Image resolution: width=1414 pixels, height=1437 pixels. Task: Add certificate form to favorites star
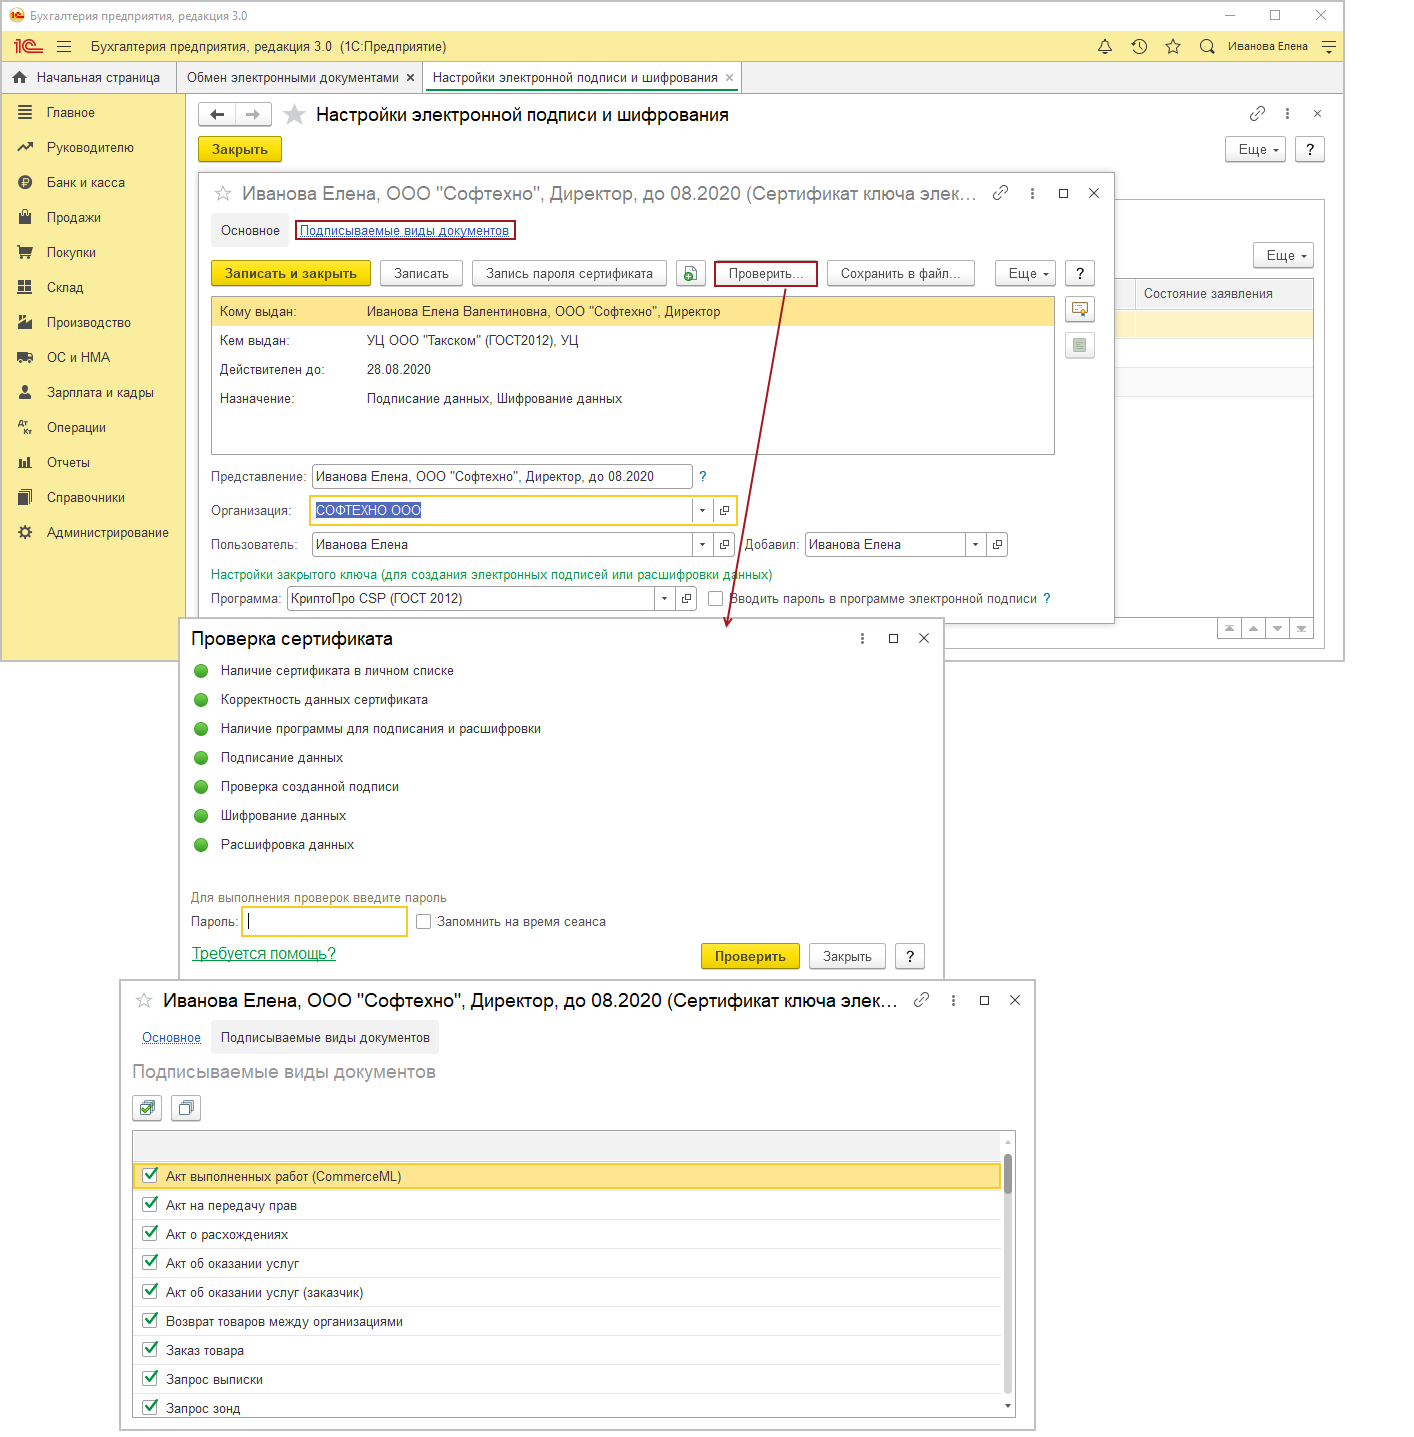pos(223,193)
